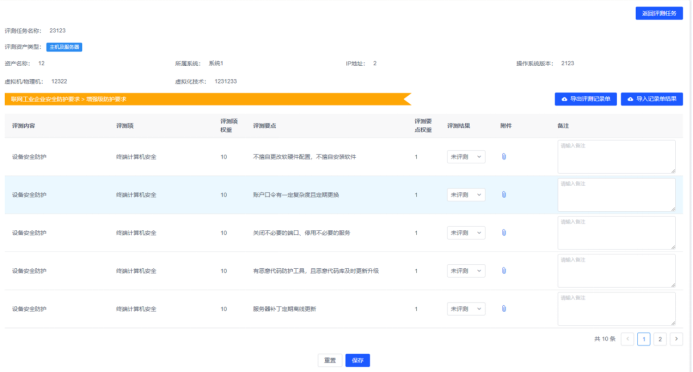Click attachment paperclip for the close-unnecessary-ports row
The height and width of the screenshot is (372, 693).
tap(504, 233)
